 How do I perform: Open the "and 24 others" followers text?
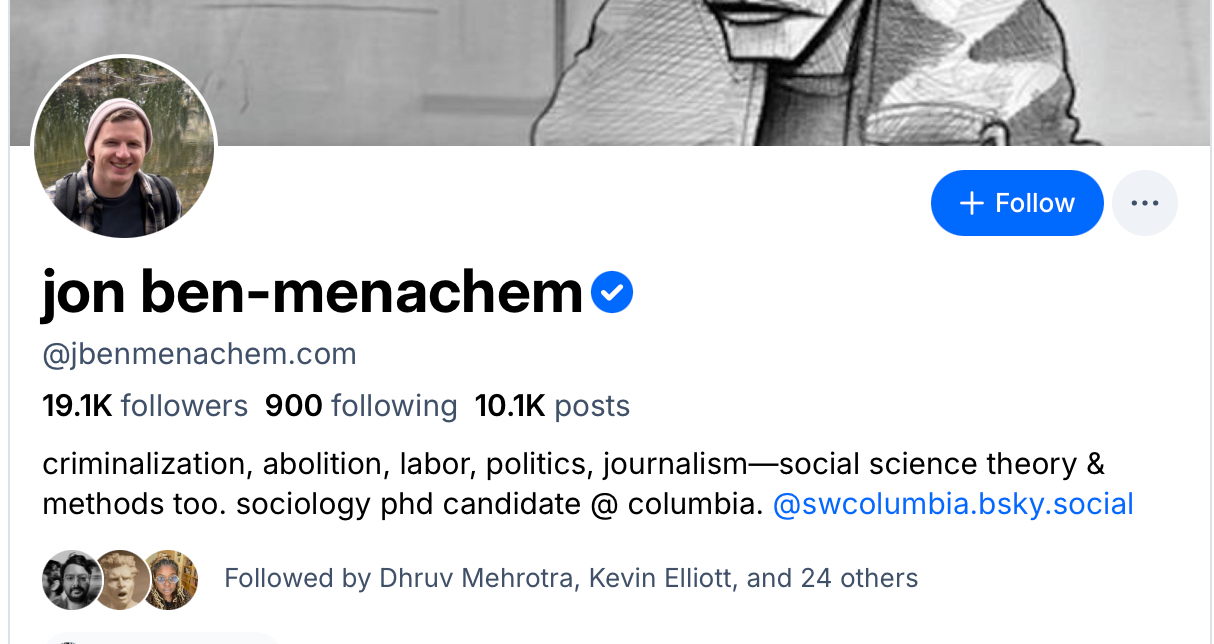(x=832, y=578)
